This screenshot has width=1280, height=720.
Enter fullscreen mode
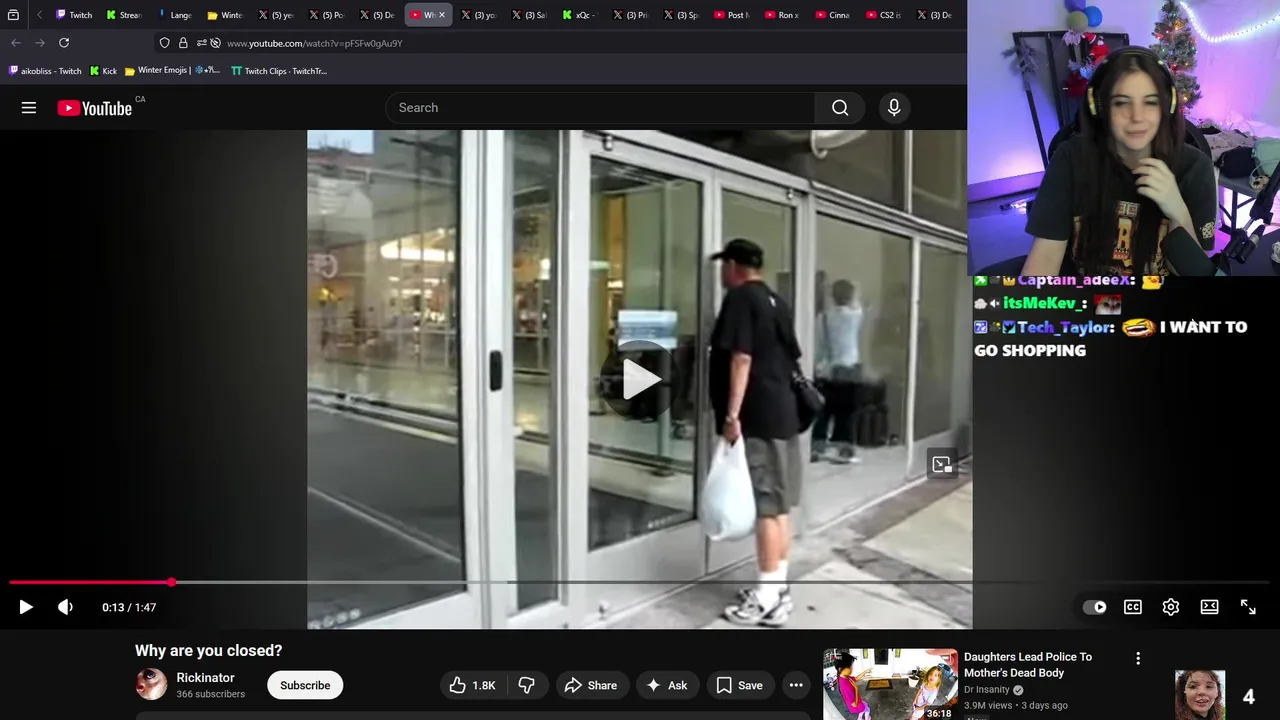point(1248,607)
